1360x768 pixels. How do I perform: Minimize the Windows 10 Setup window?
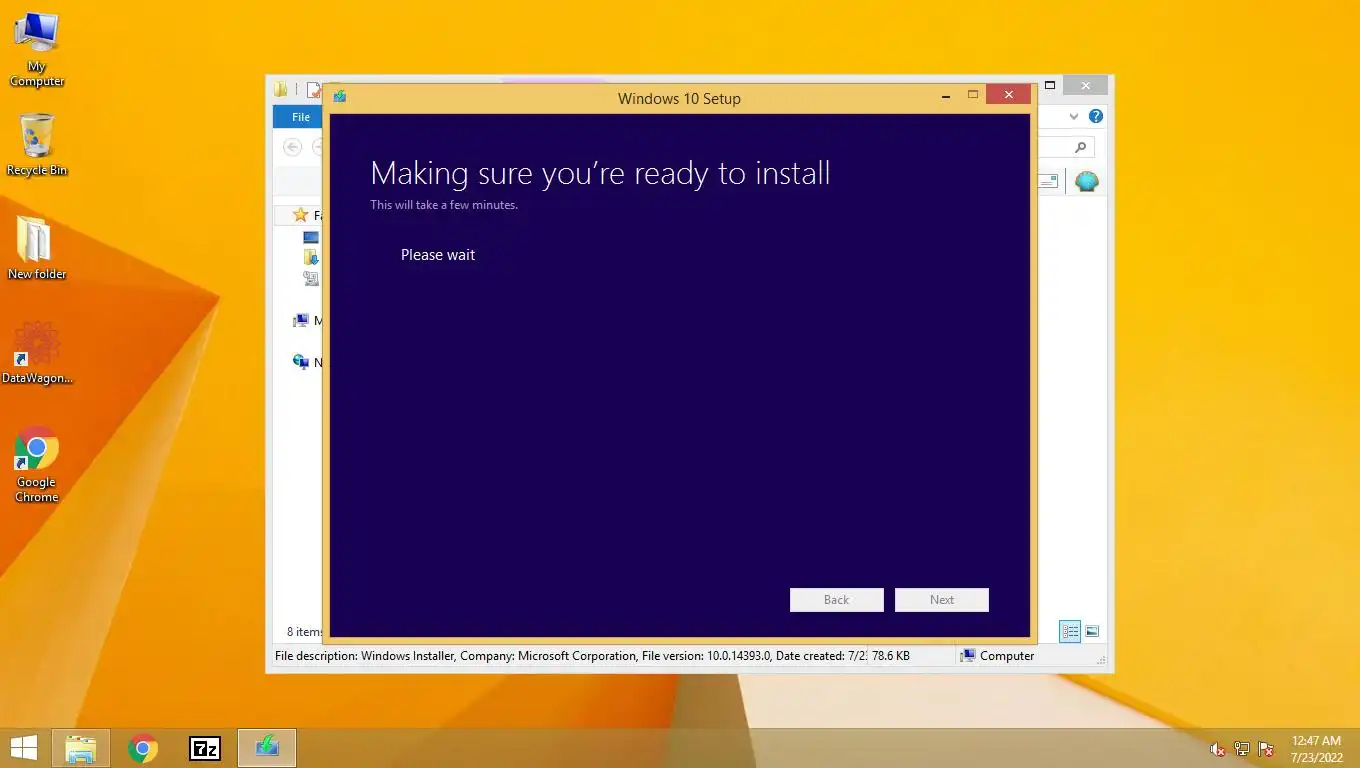pyautogui.click(x=945, y=96)
